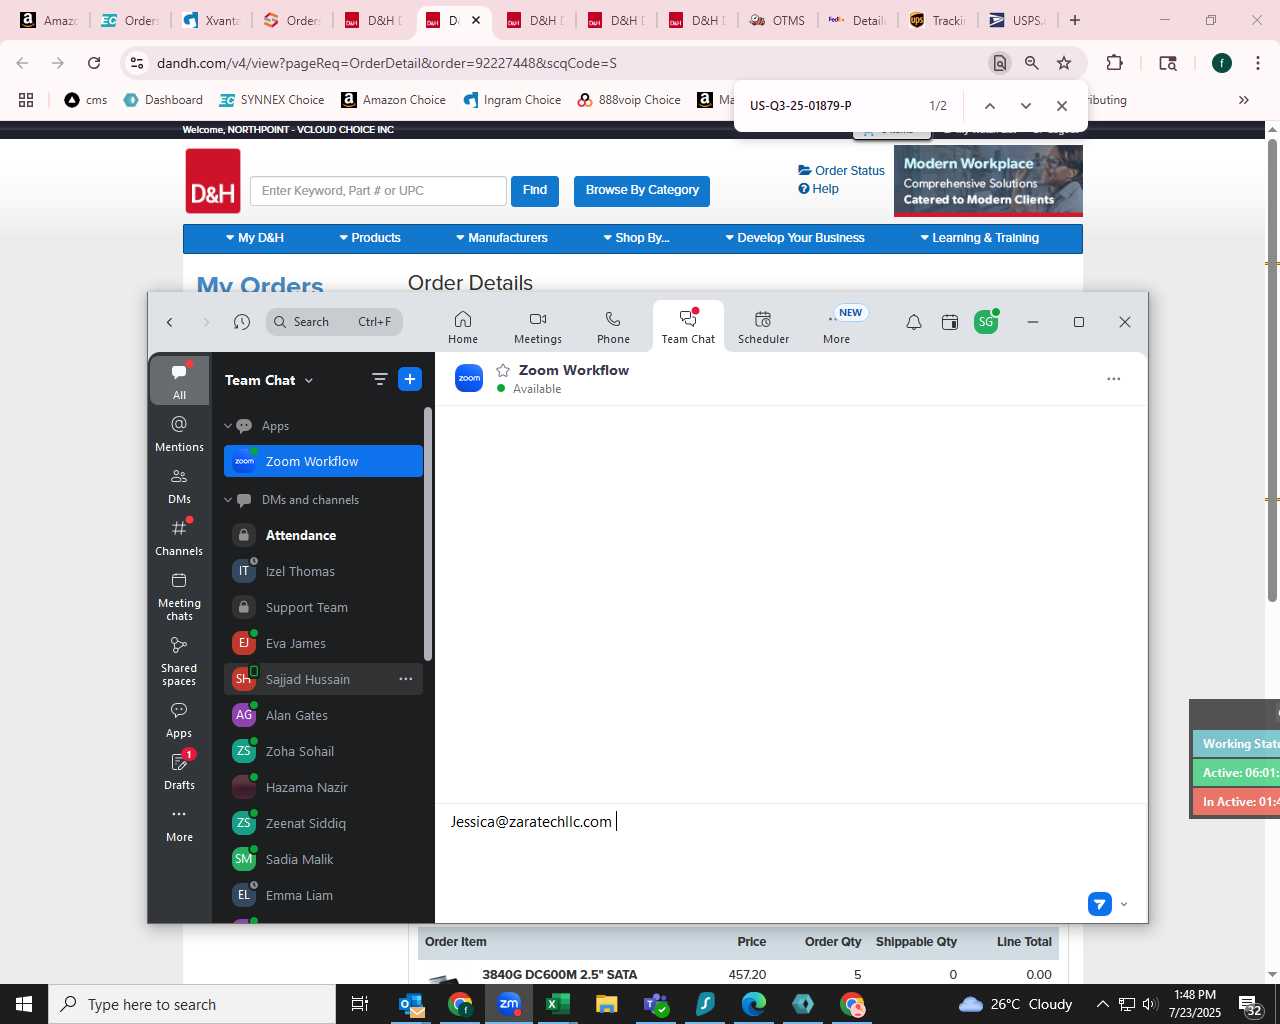Go to previous find-in-page match
Viewport: 1280px width, 1024px height.
coord(989,106)
